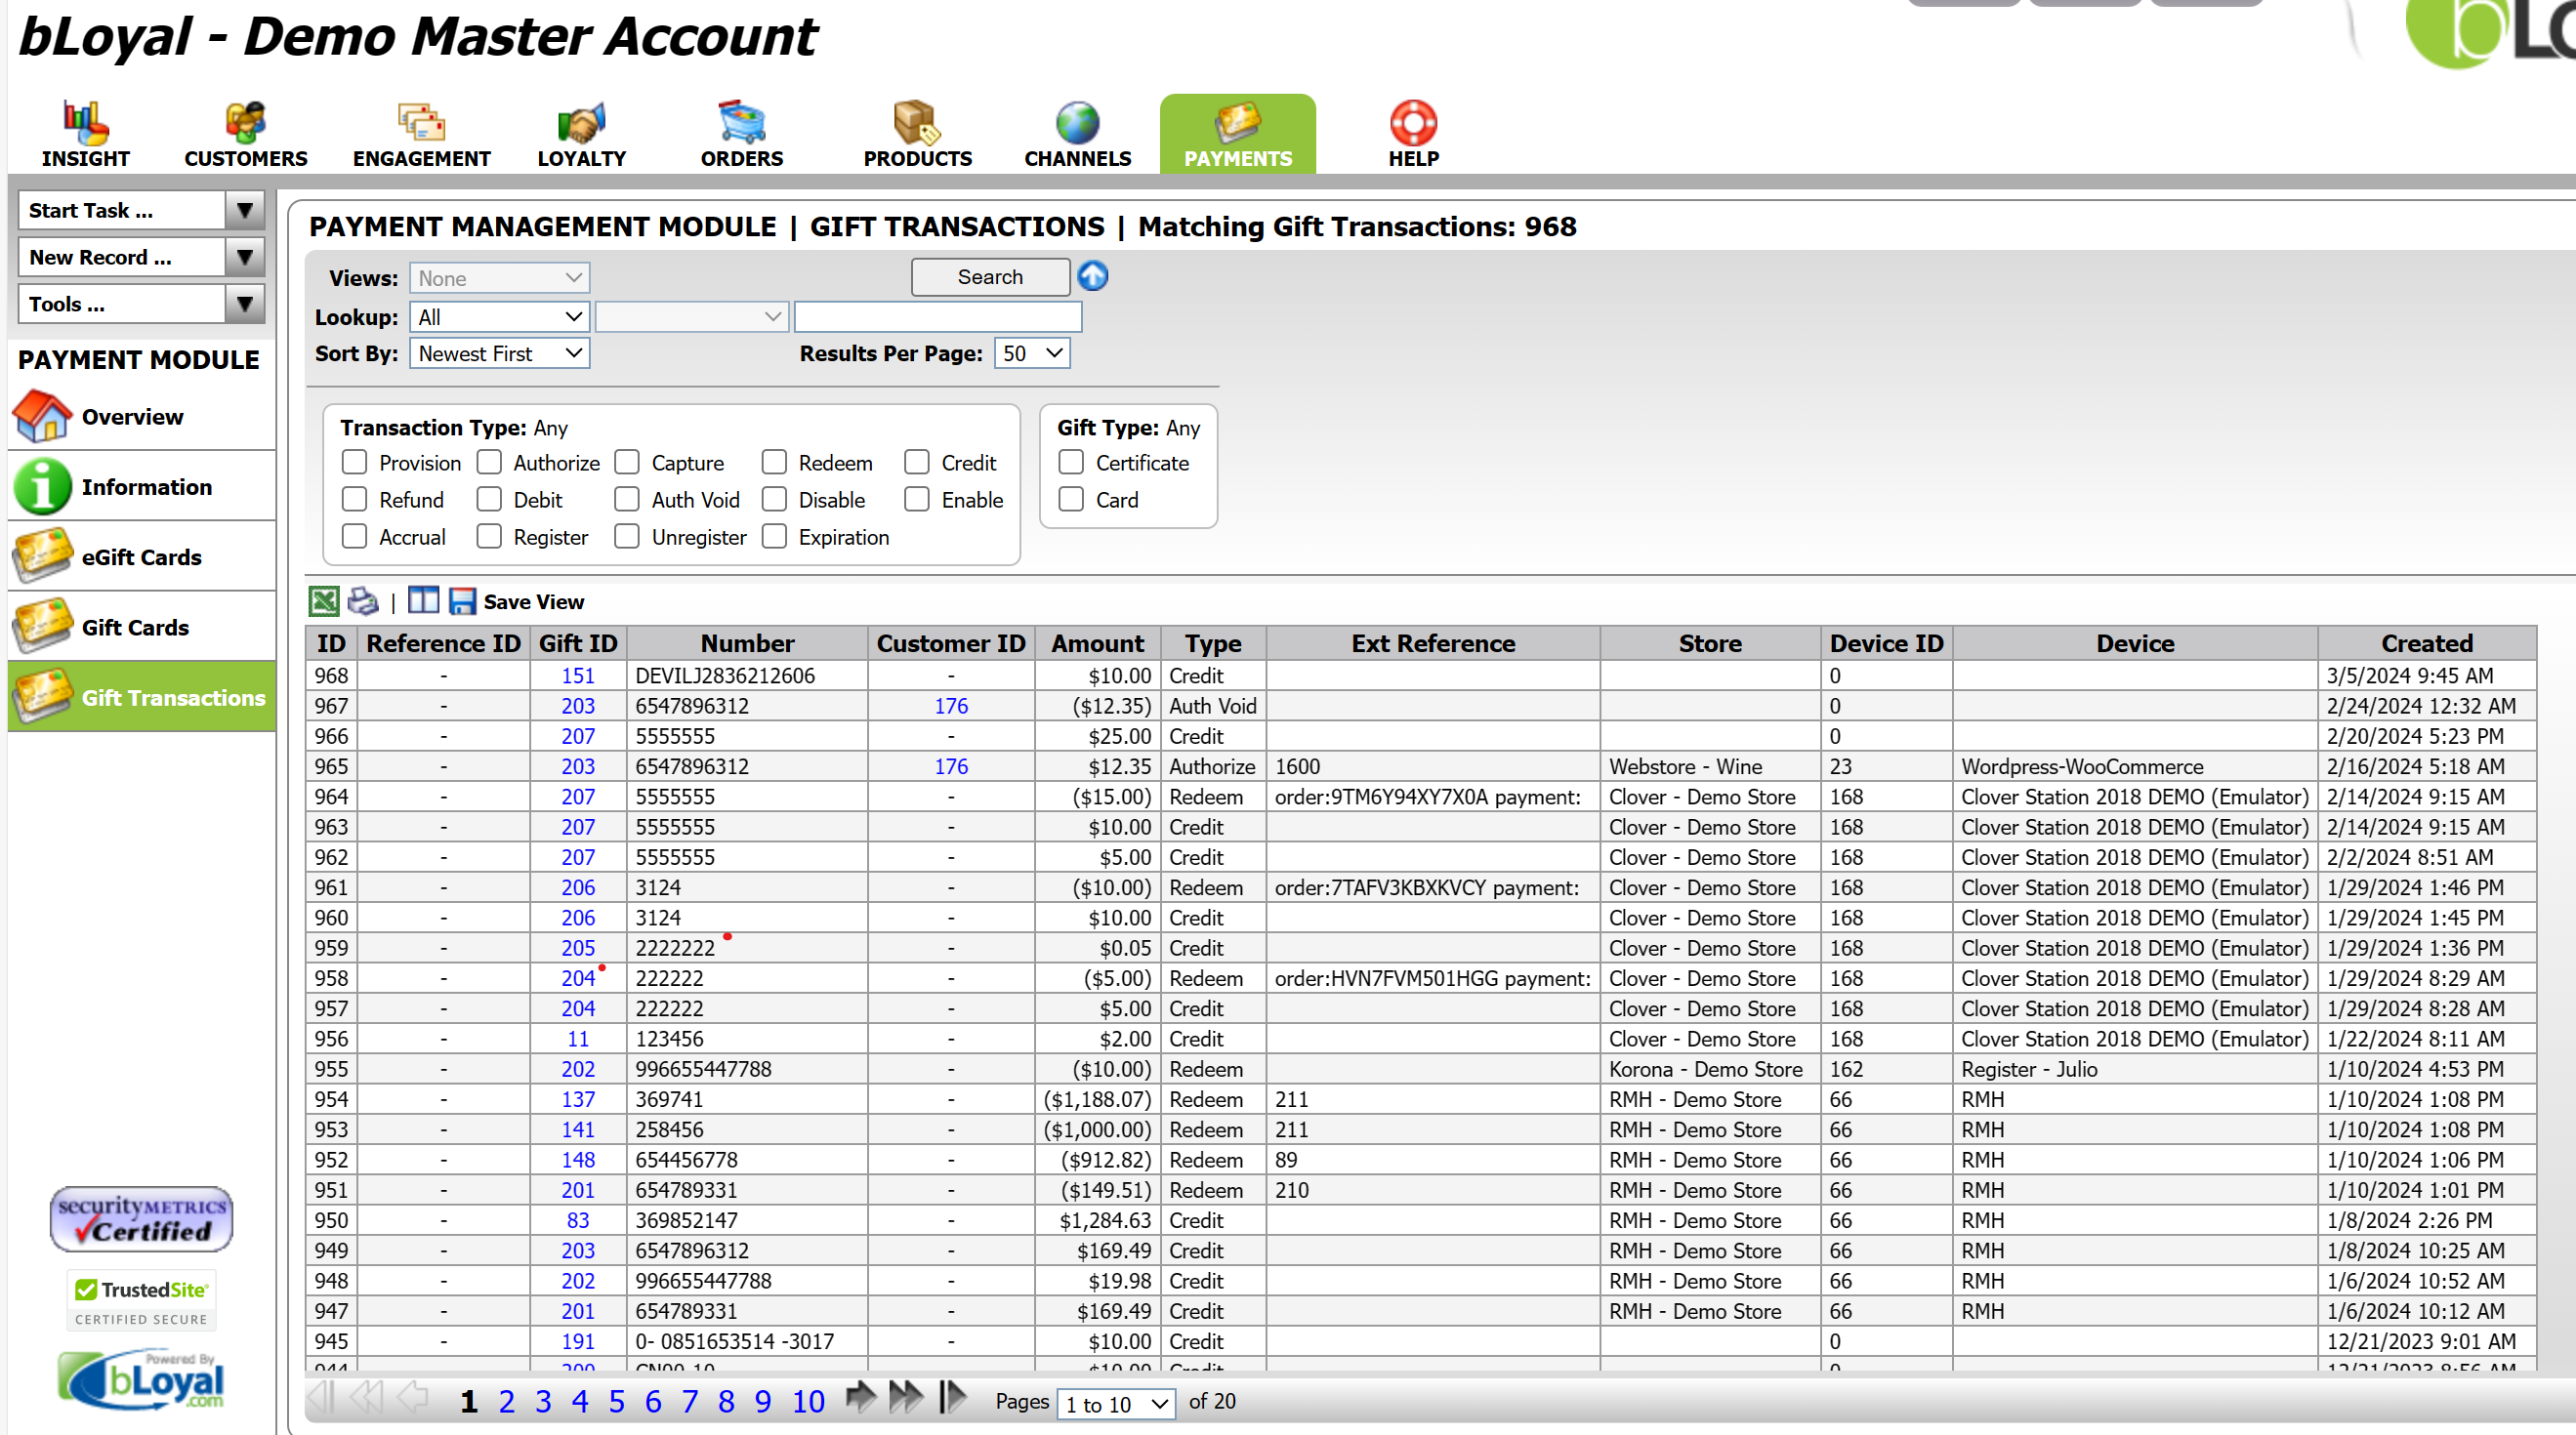Screen dimensions: 2576x1435
Task: Click the Save View floppy disk icon
Action: [462, 601]
